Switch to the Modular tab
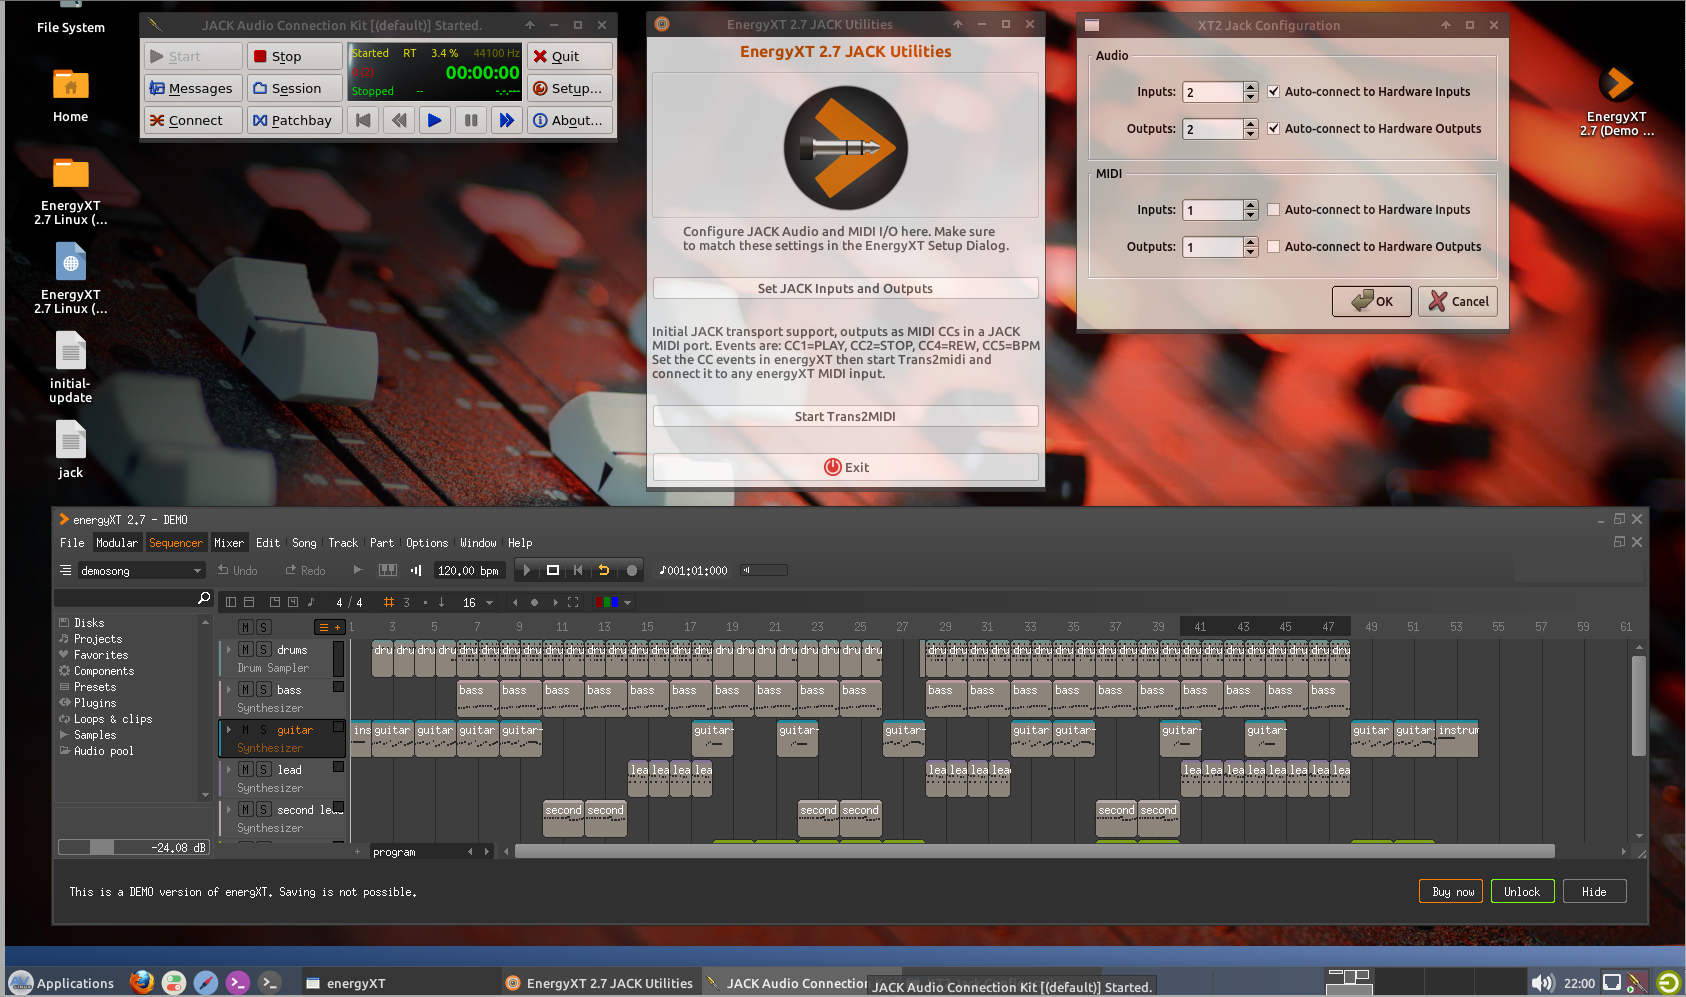The image size is (1686, 997). (x=117, y=543)
